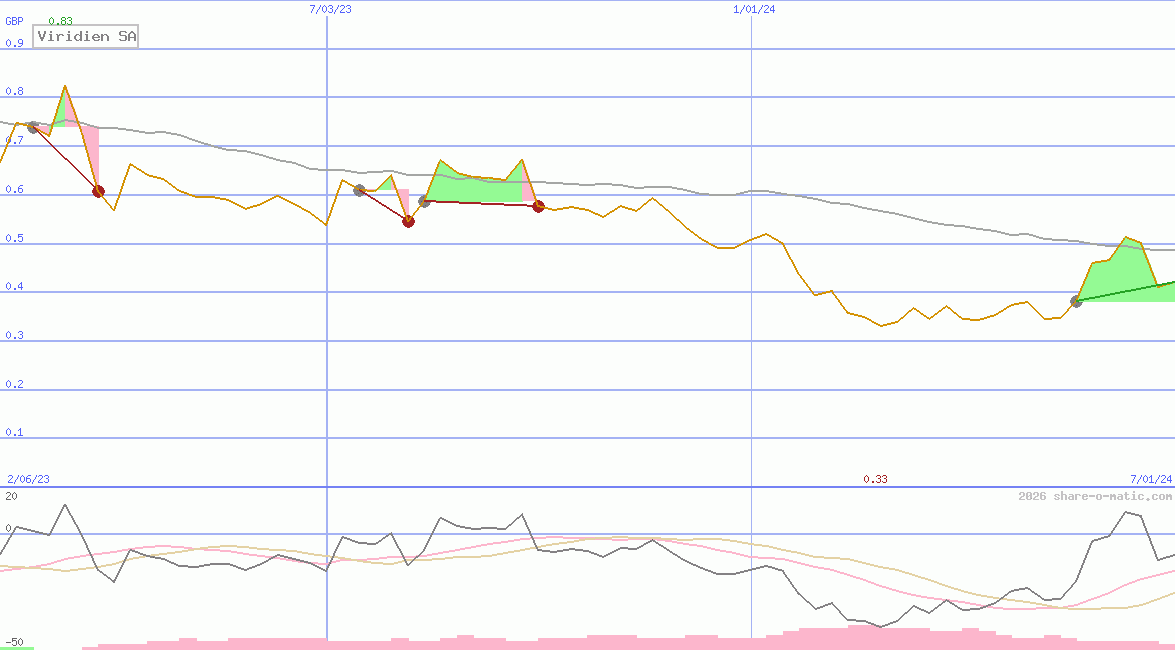Click the 7/01/24 end date label
This screenshot has height=650, width=1175.
1150,479
